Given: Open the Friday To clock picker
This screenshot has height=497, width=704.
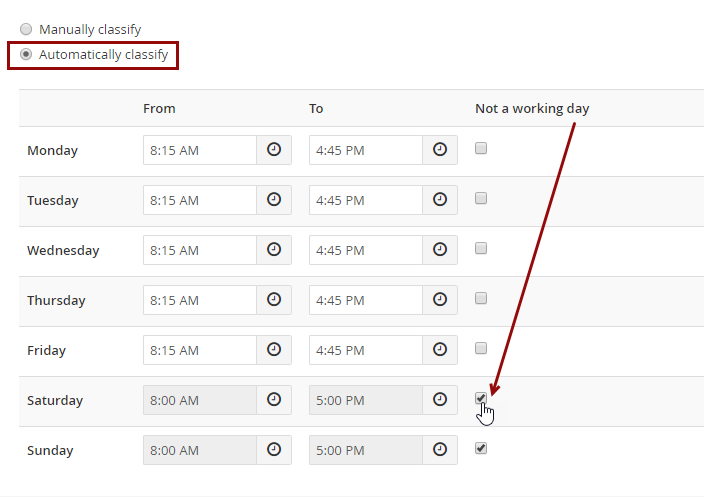Looking at the screenshot, I should tap(440, 349).
